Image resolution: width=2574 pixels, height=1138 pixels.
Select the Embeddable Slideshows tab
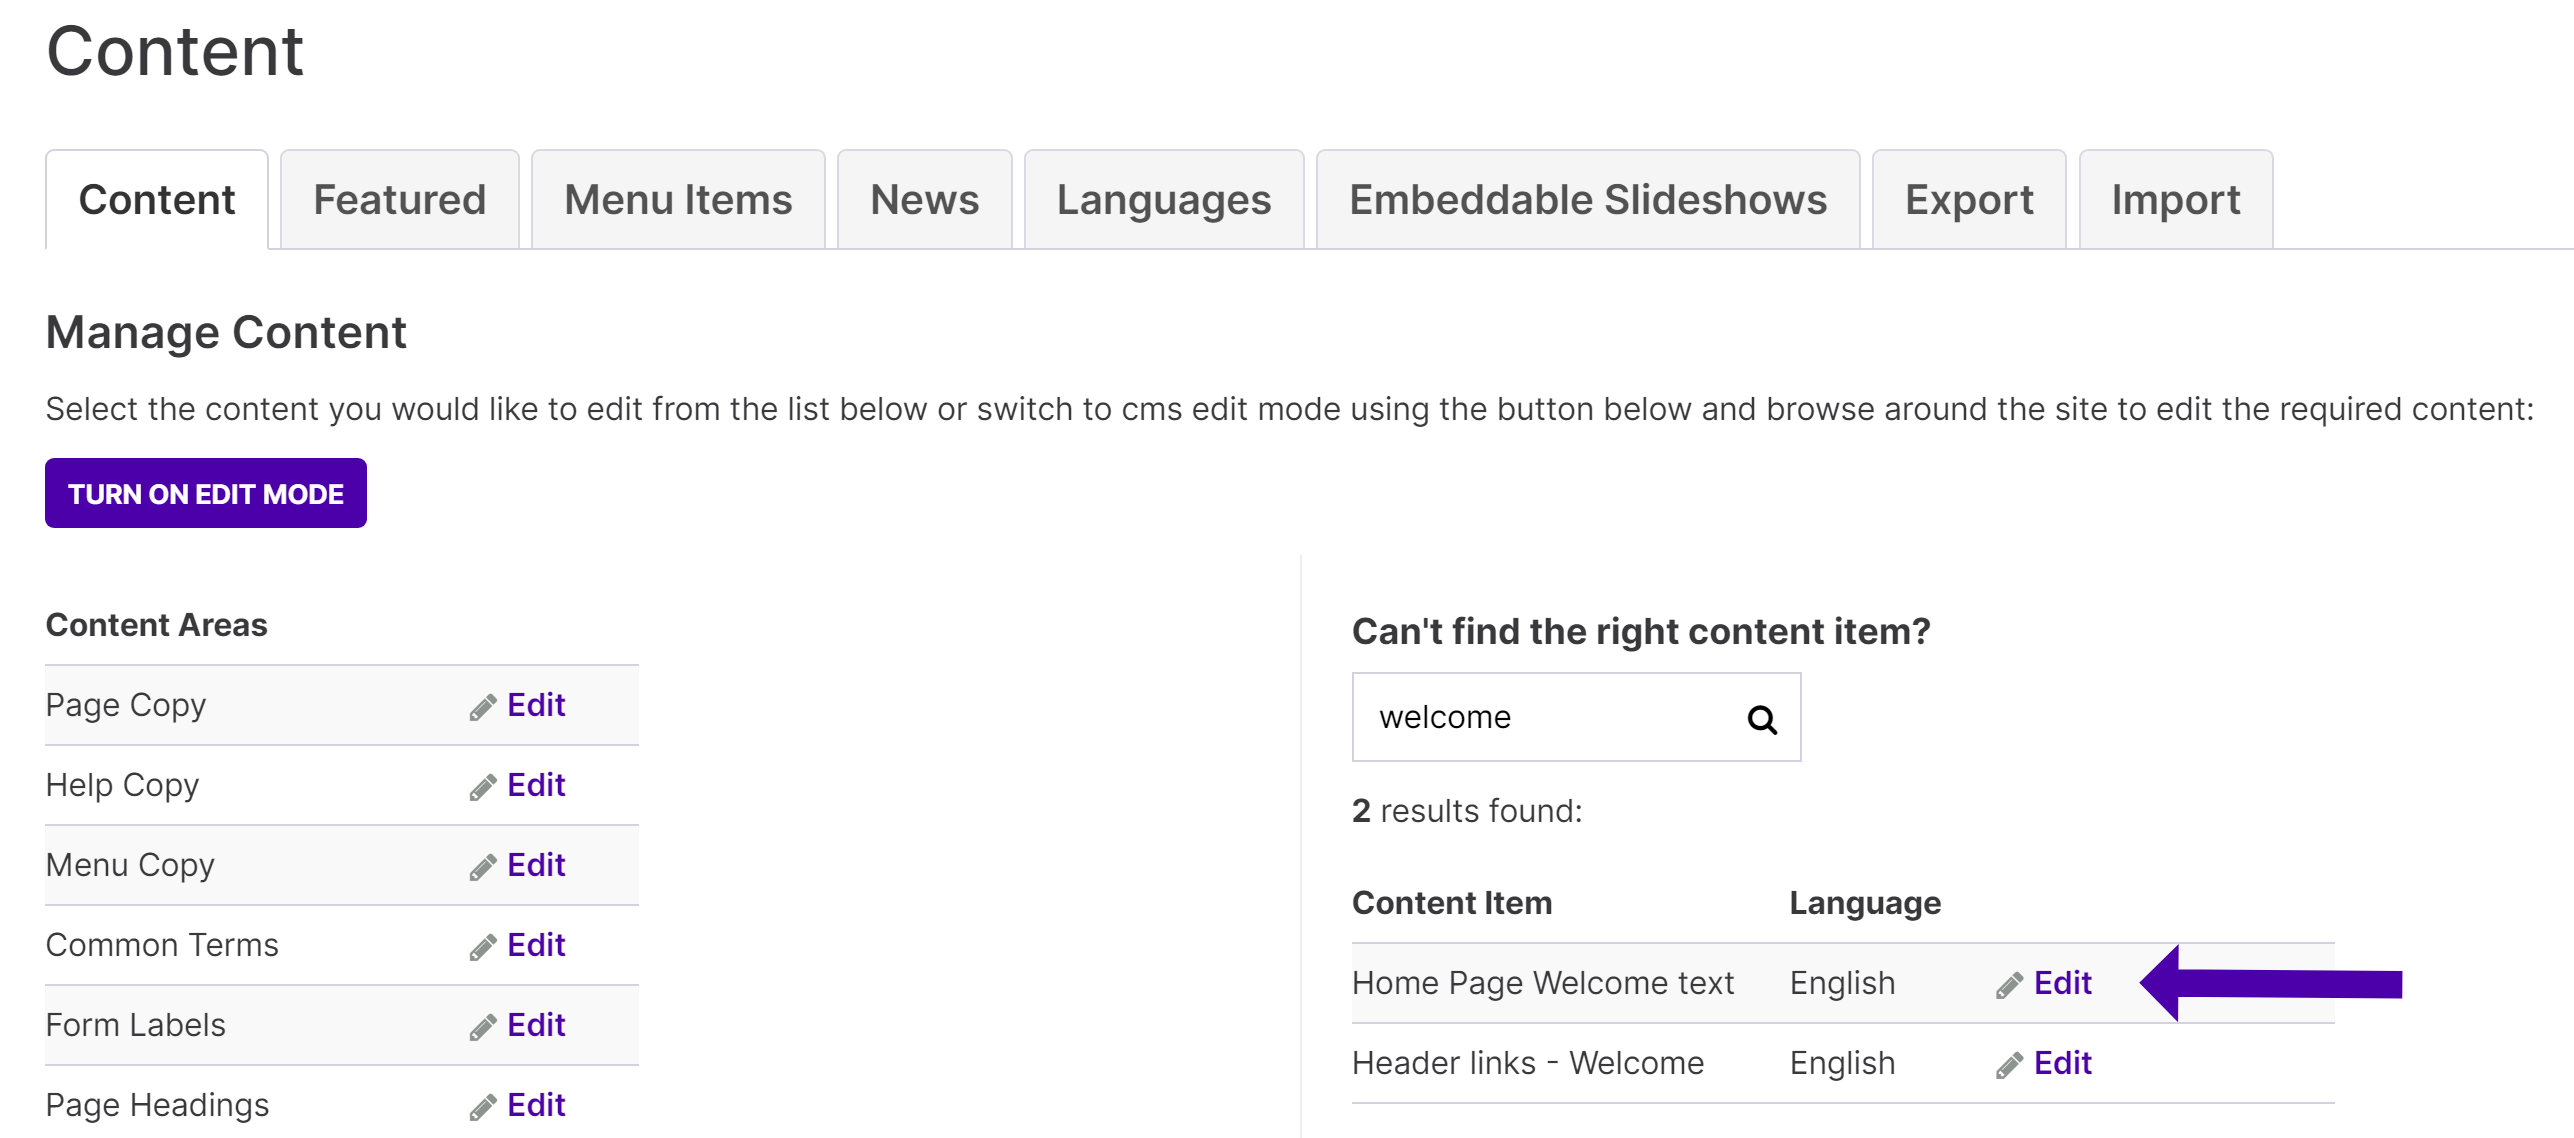coord(1588,200)
